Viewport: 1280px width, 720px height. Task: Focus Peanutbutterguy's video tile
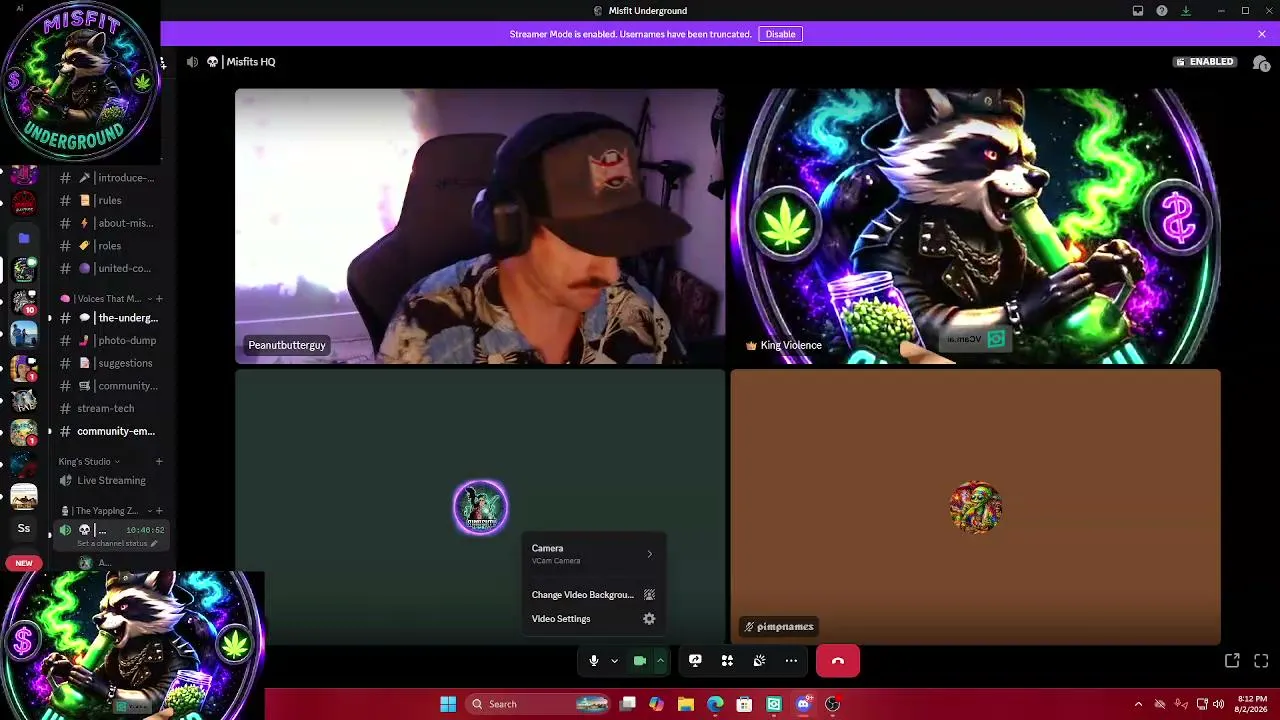(x=480, y=226)
